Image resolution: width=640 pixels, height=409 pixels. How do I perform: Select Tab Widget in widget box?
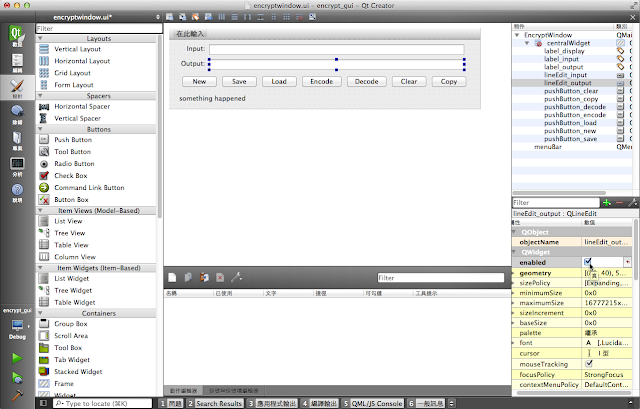(72, 360)
